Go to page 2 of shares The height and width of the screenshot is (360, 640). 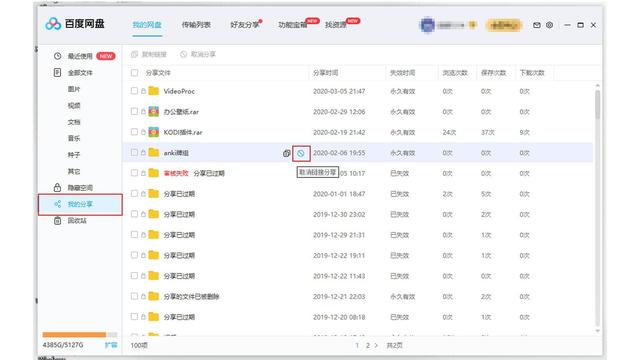[x=367, y=345]
